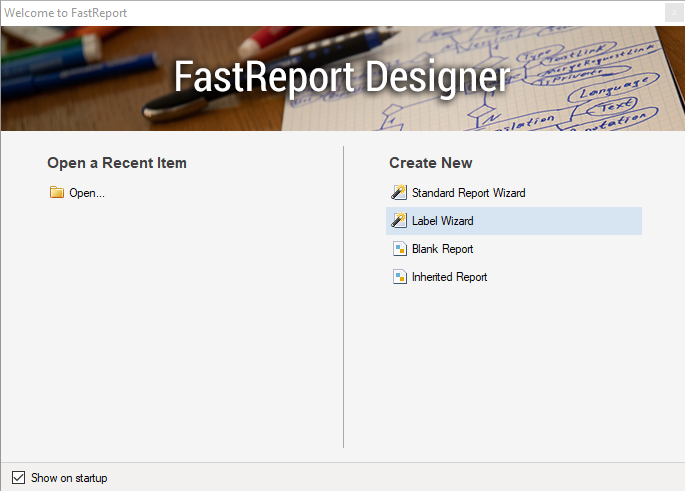Start the Label Wizard
This screenshot has width=685, height=491.
514,221
